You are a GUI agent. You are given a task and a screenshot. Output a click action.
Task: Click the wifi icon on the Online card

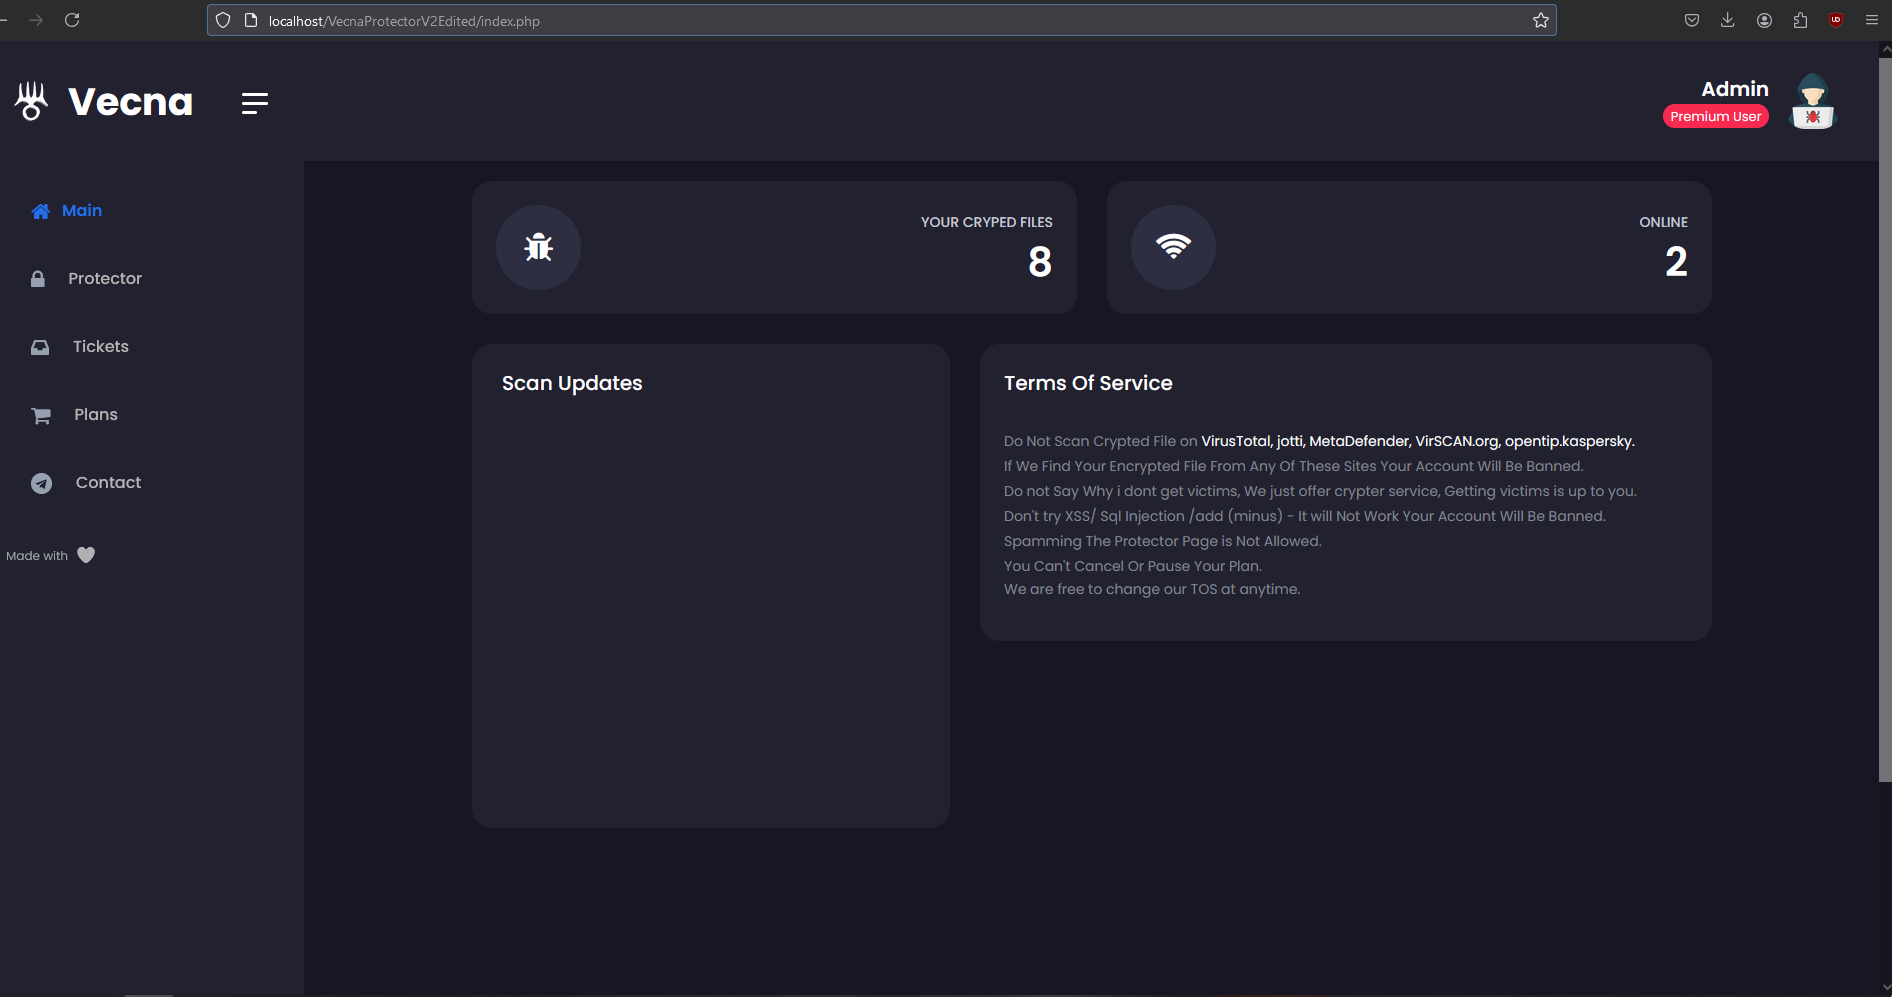tap(1173, 247)
